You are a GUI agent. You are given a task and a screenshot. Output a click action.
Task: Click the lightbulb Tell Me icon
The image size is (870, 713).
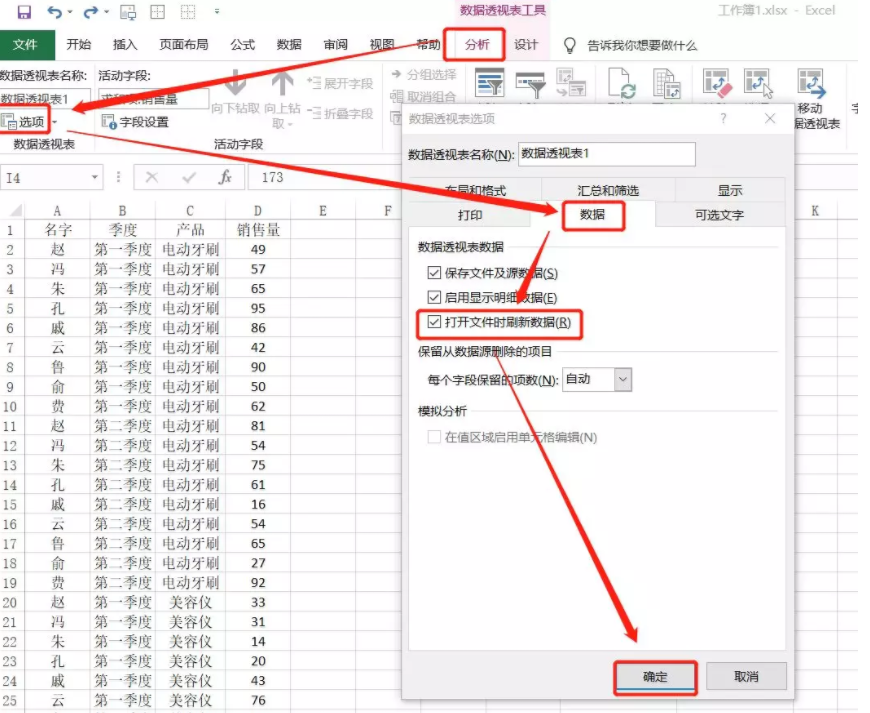pos(569,45)
